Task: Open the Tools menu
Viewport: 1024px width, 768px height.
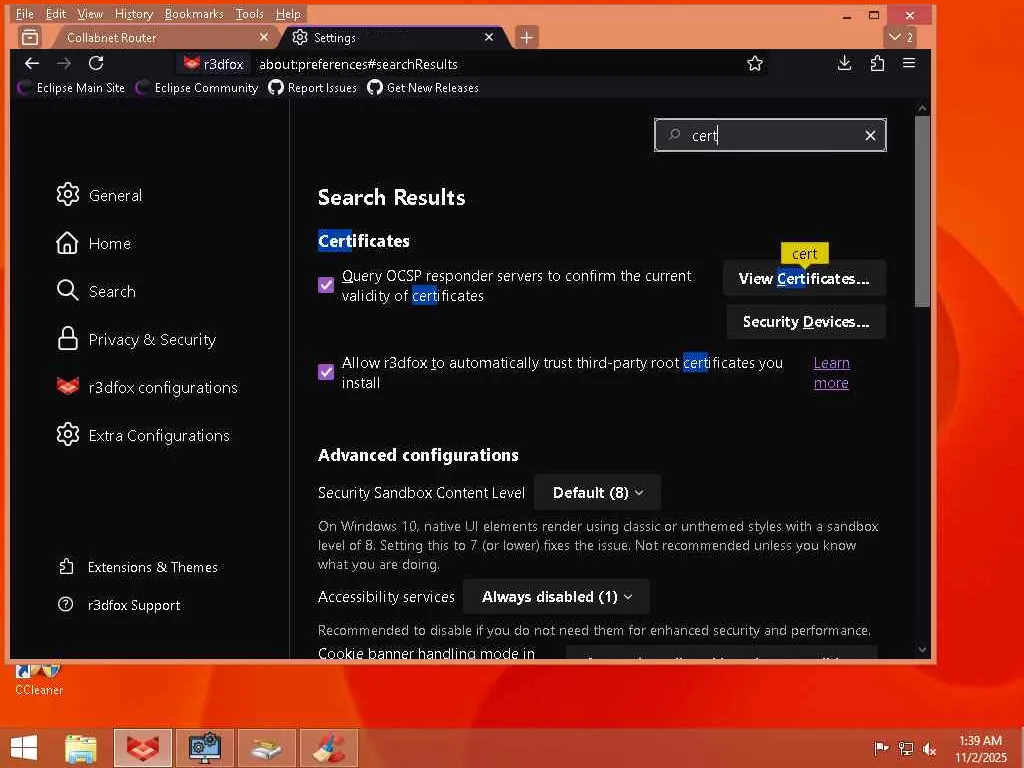Action: coord(249,14)
